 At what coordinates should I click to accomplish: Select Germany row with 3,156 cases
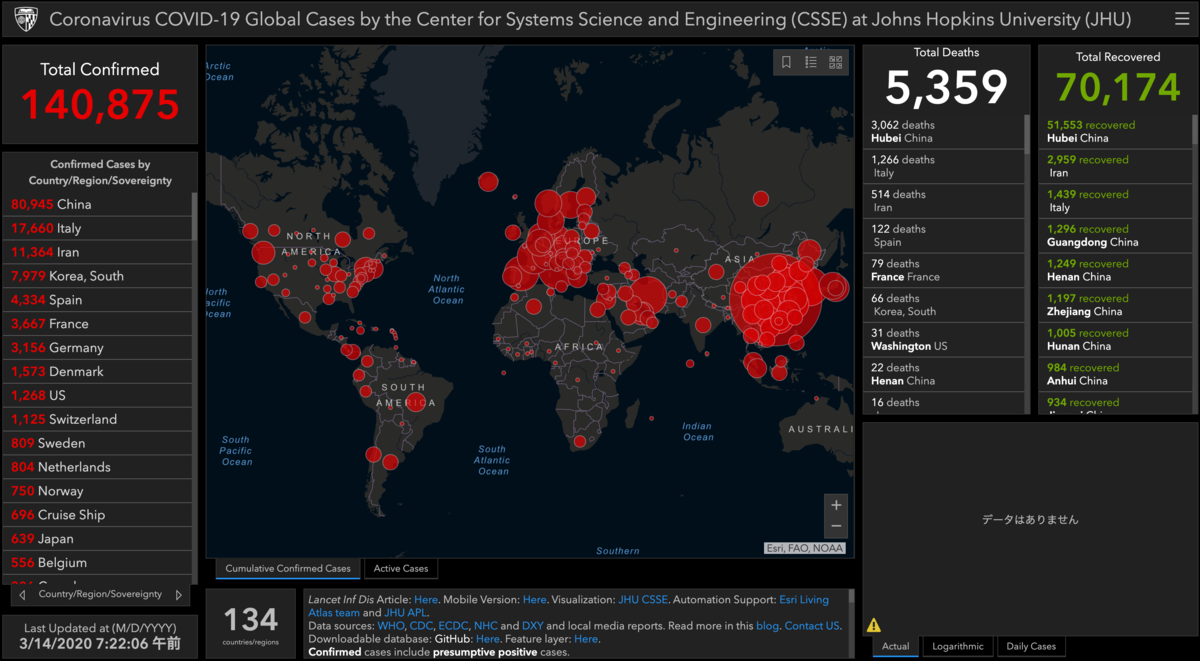pyautogui.click(x=97, y=348)
